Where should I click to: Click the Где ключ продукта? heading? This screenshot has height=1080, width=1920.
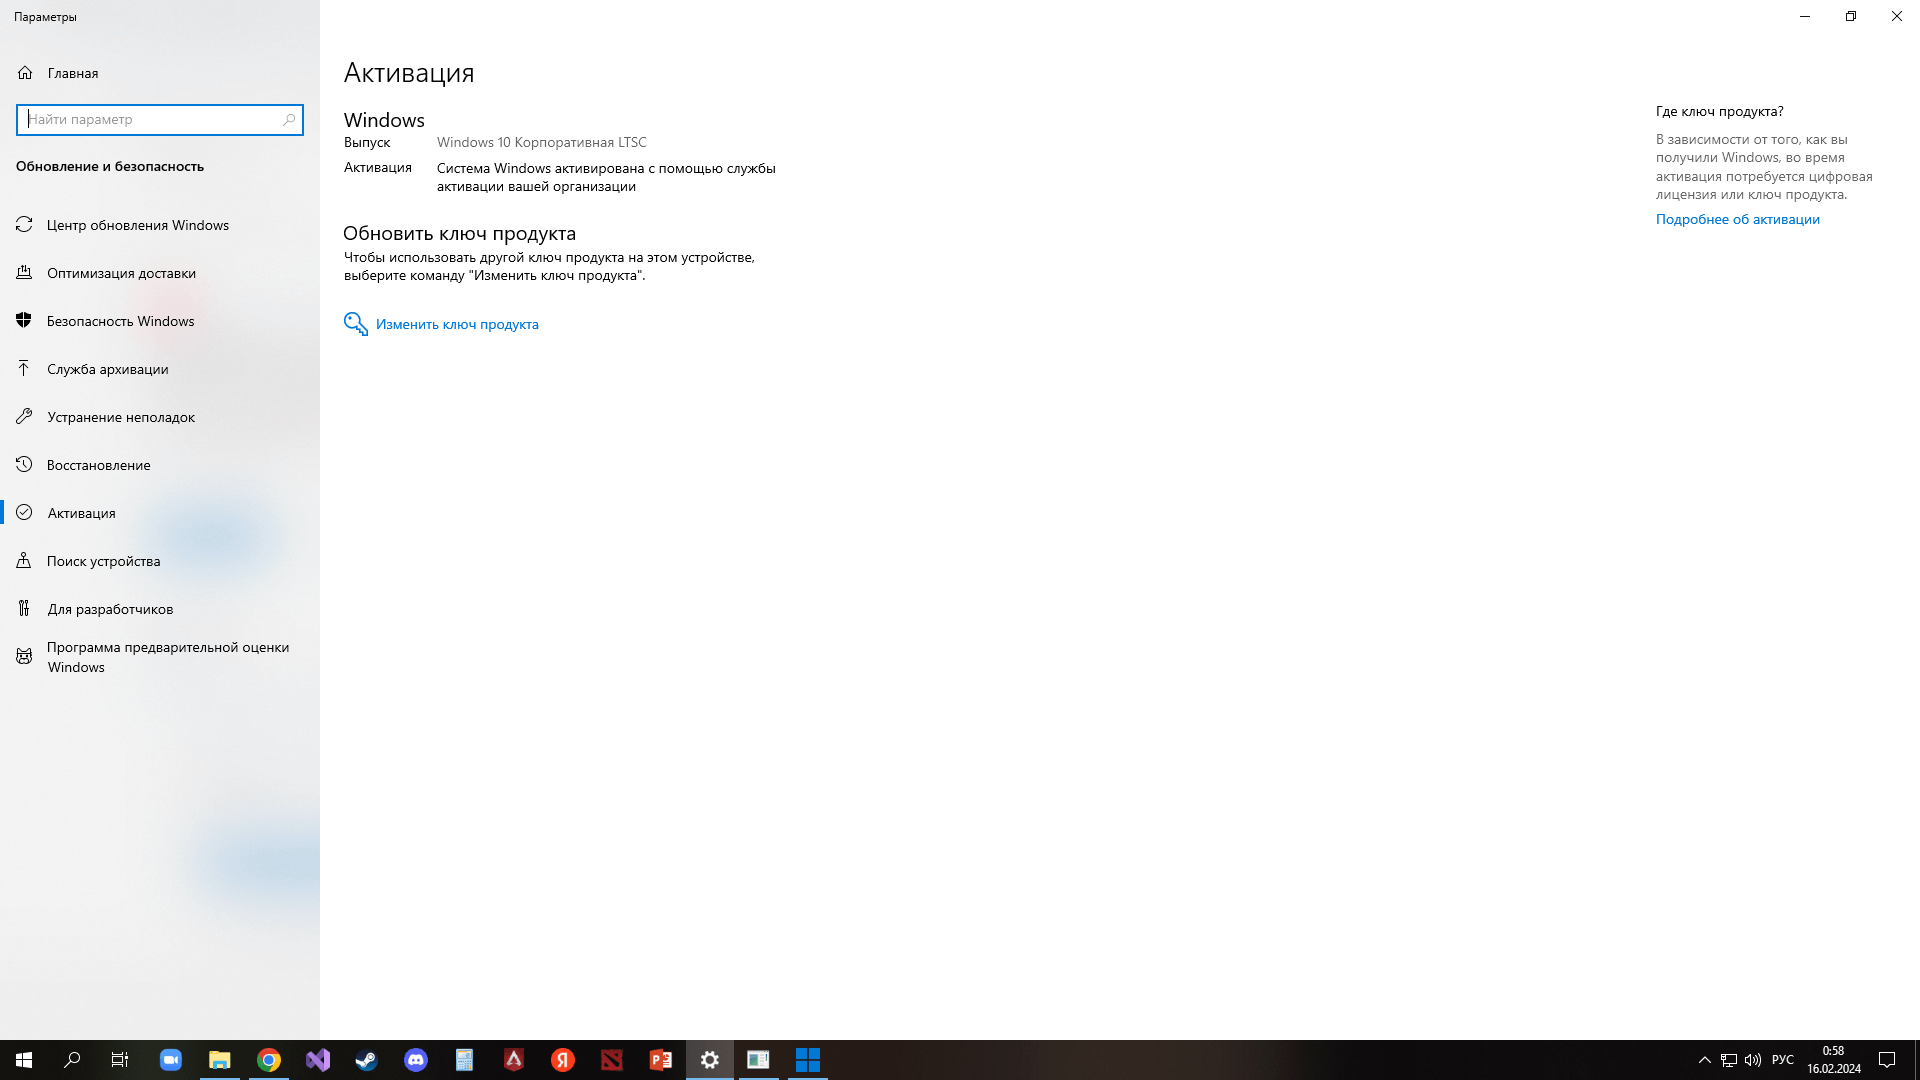tap(1719, 111)
